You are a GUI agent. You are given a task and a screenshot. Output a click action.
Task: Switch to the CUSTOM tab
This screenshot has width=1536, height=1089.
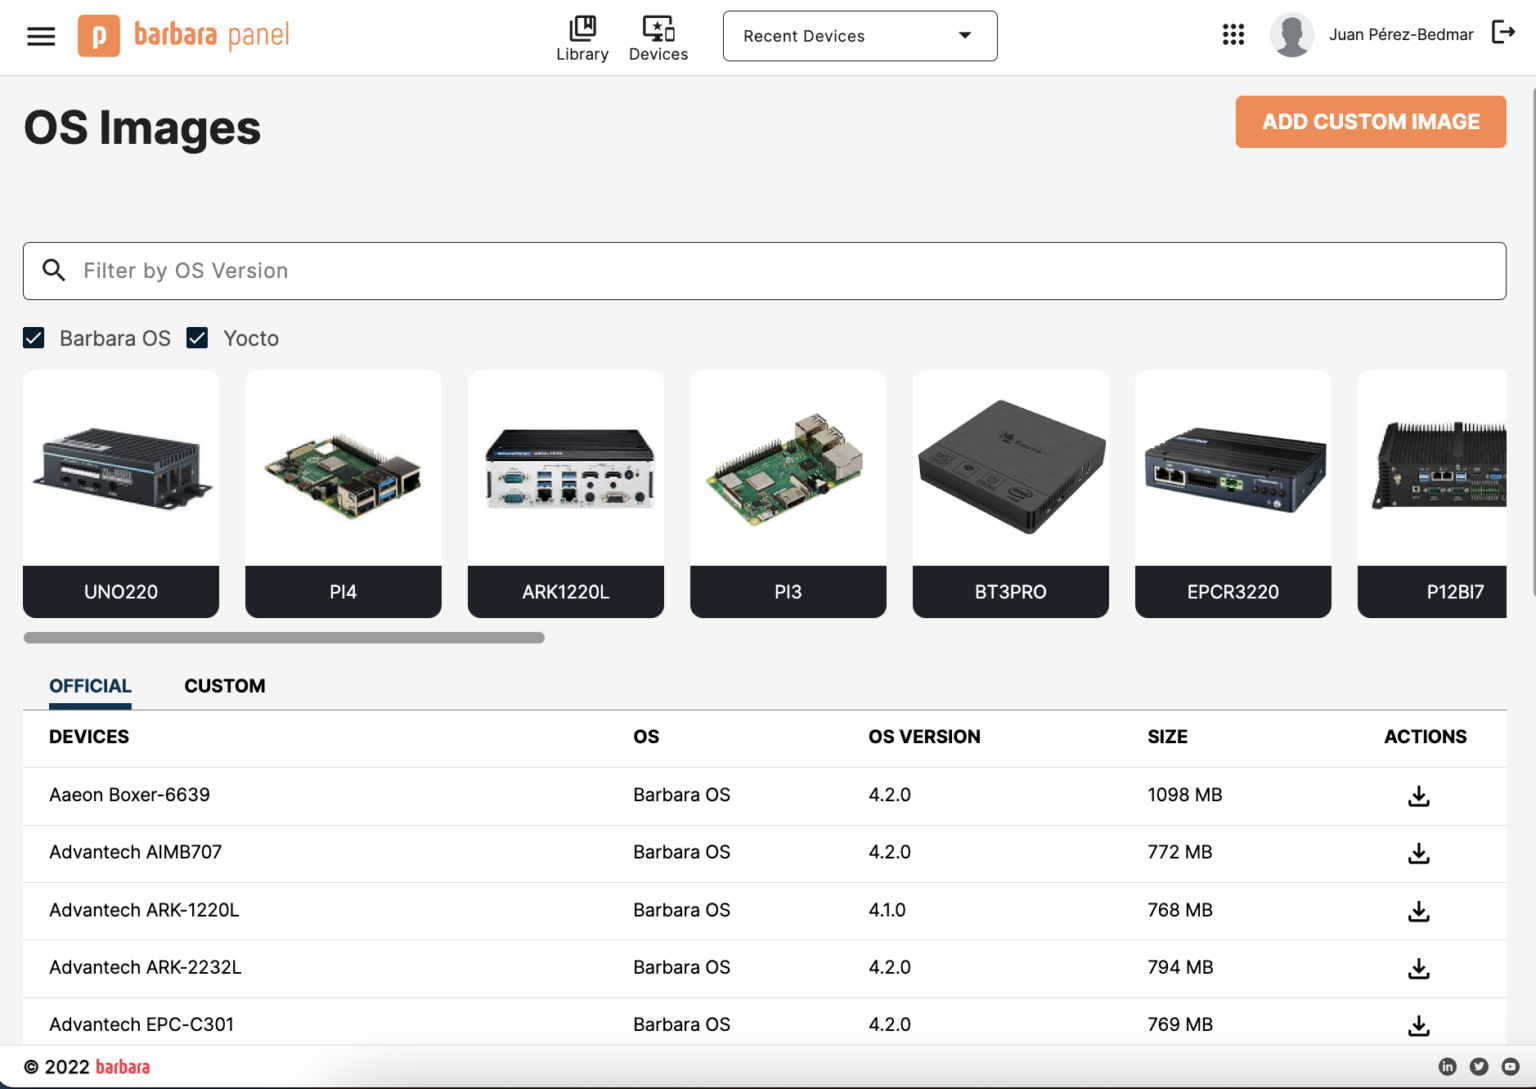(x=225, y=686)
